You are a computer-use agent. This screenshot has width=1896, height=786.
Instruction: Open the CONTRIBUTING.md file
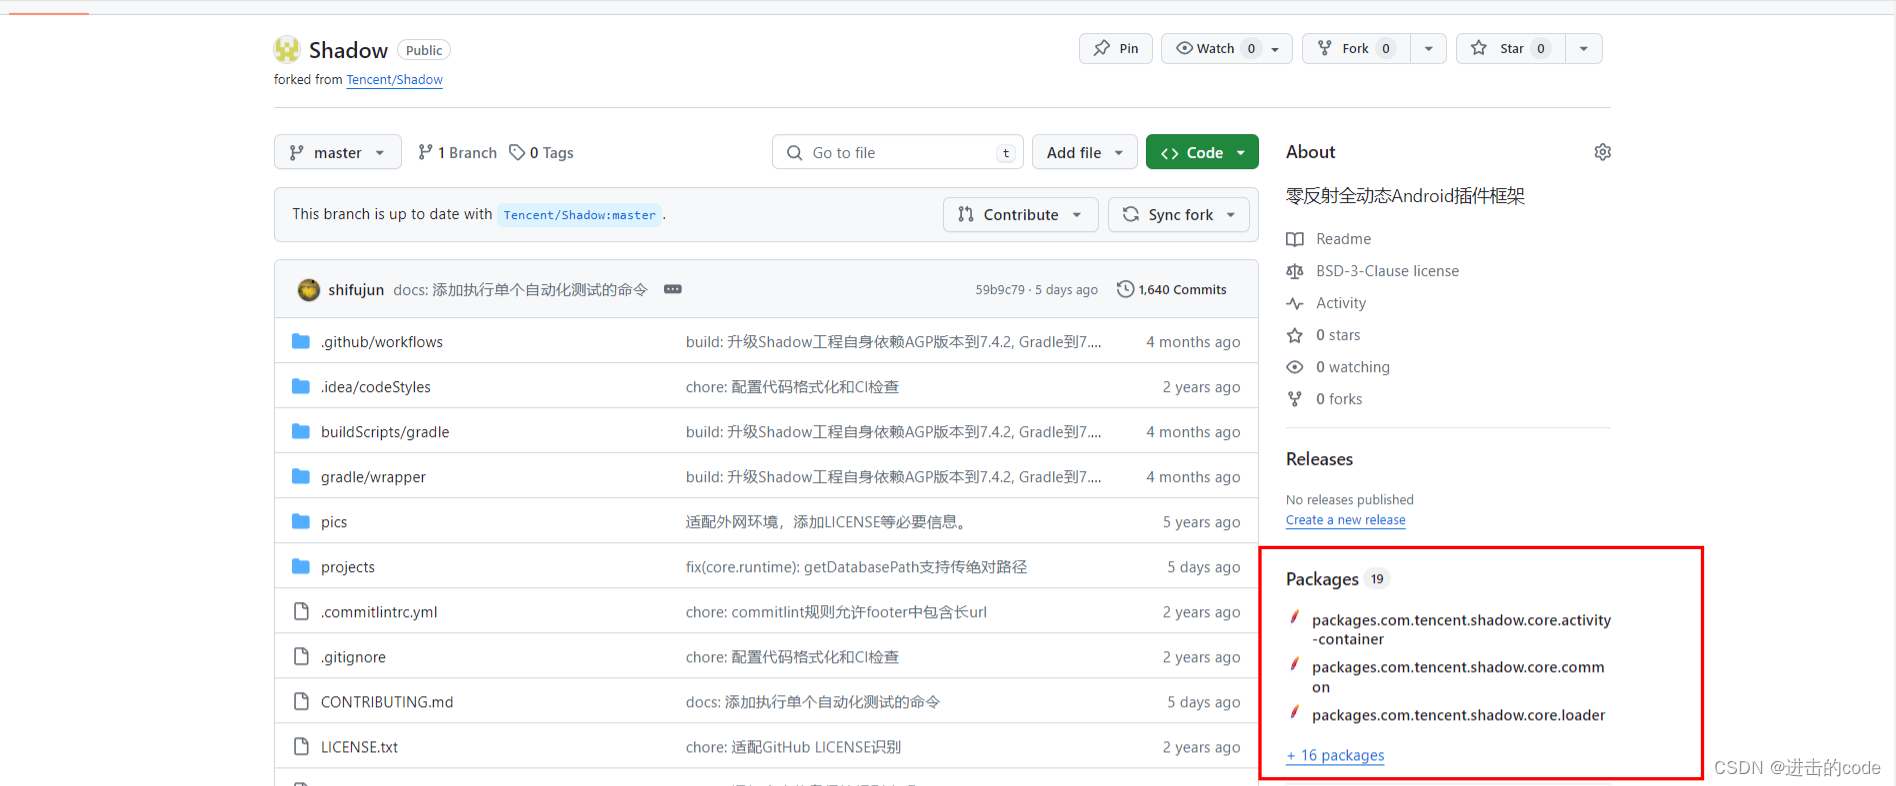pos(387,702)
